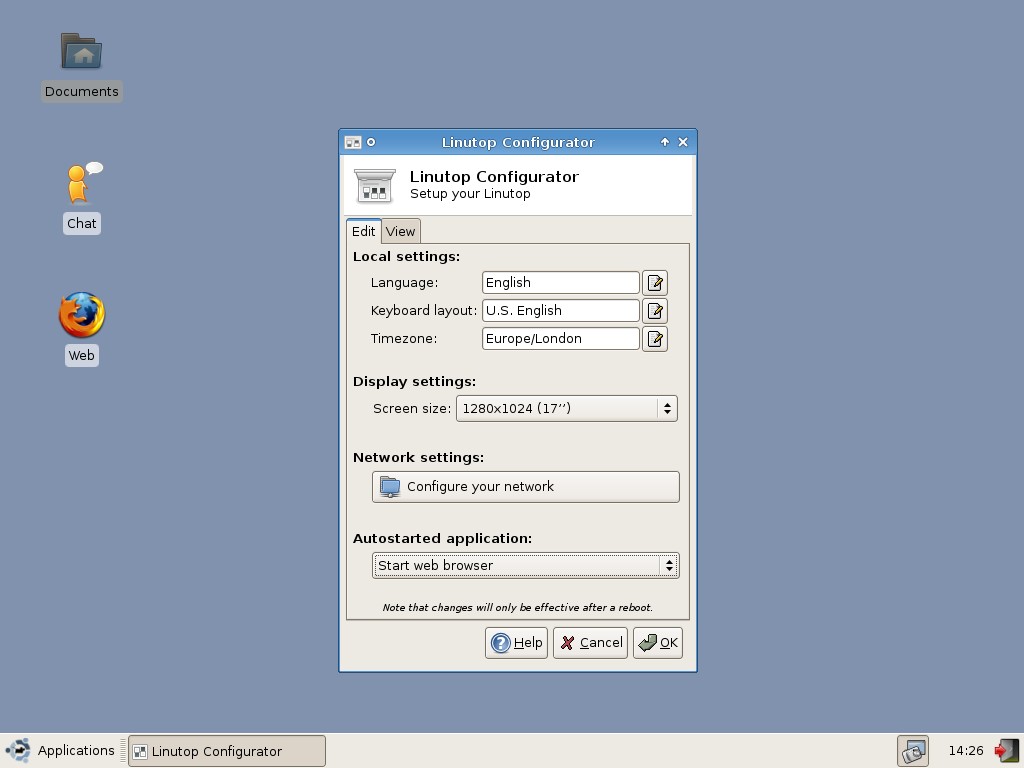Click the edit icon next to Timezone

(654, 339)
